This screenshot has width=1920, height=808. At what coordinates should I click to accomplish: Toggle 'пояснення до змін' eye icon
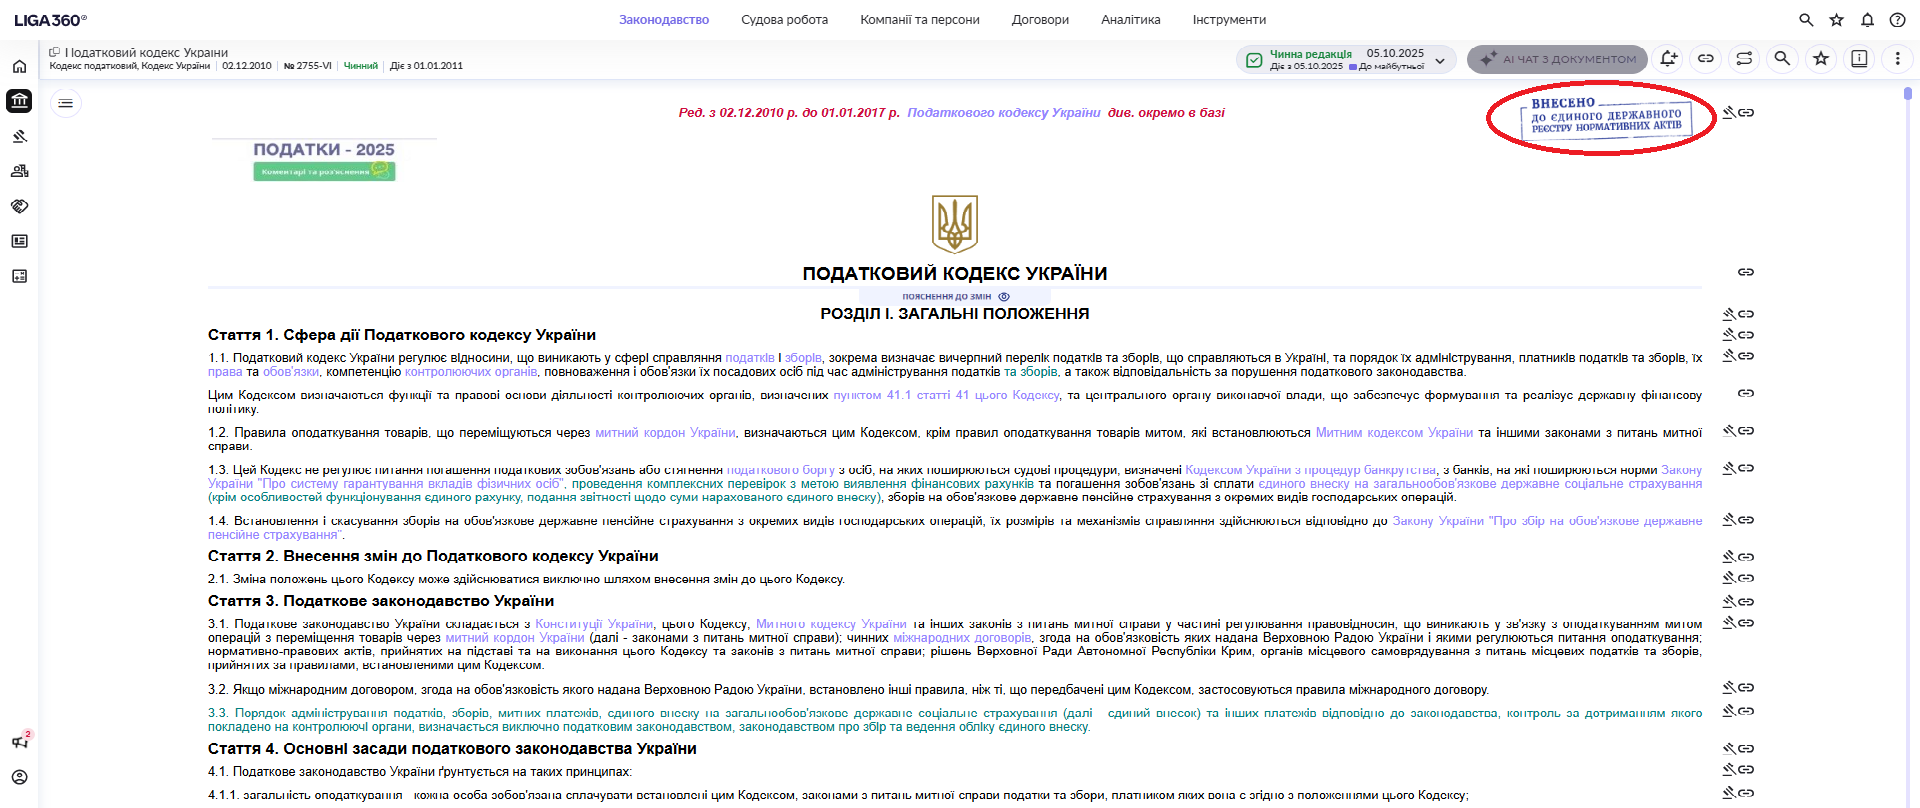1004,297
